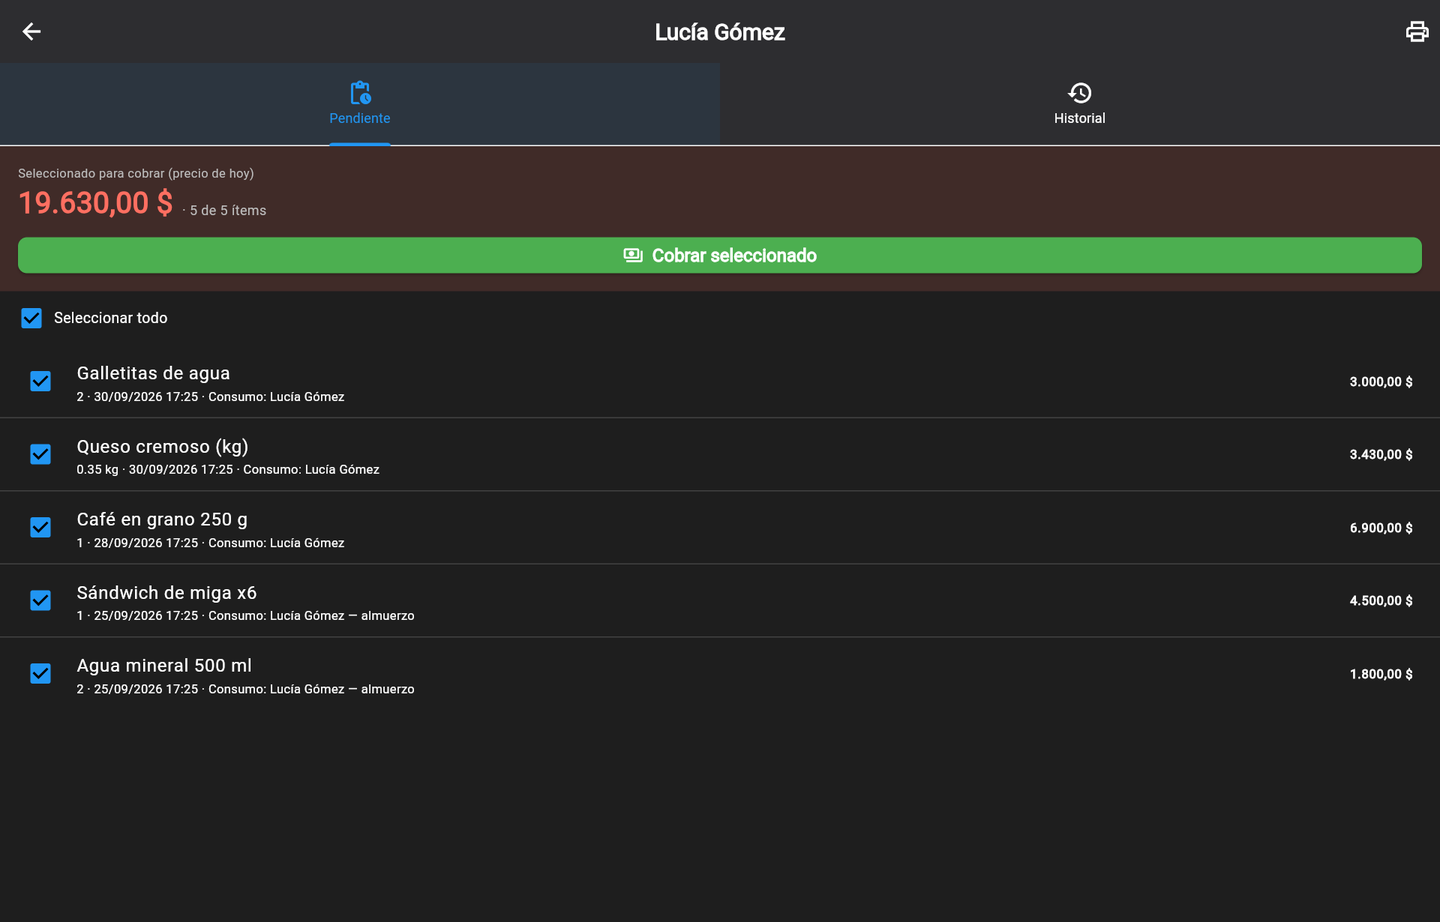
Task: Click the '5 de 5 ítems' count
Action: point(228,211)
